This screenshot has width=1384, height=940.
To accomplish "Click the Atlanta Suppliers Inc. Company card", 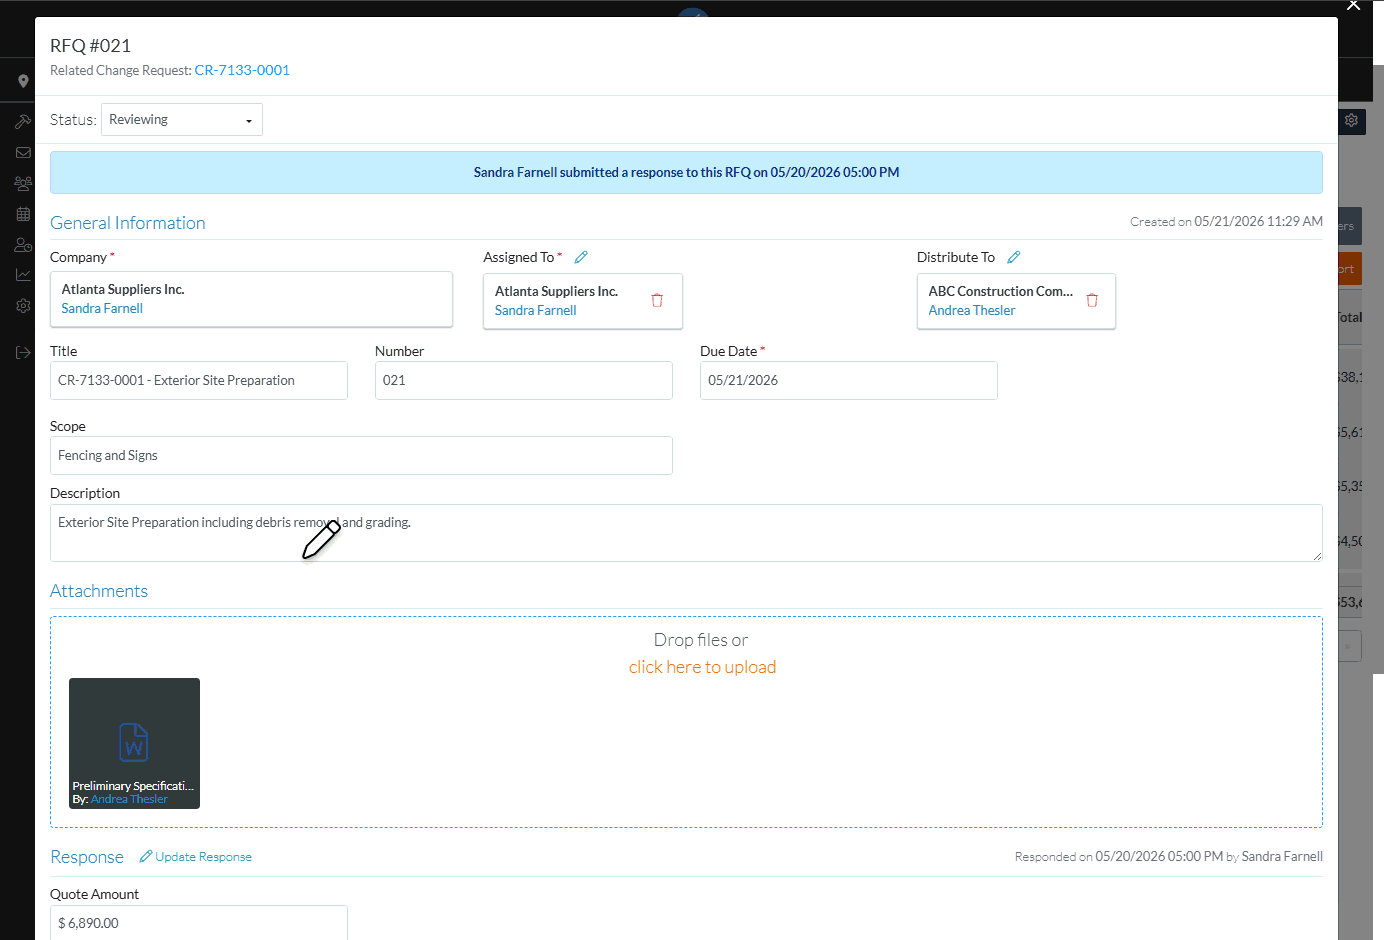I will [251, 299].
